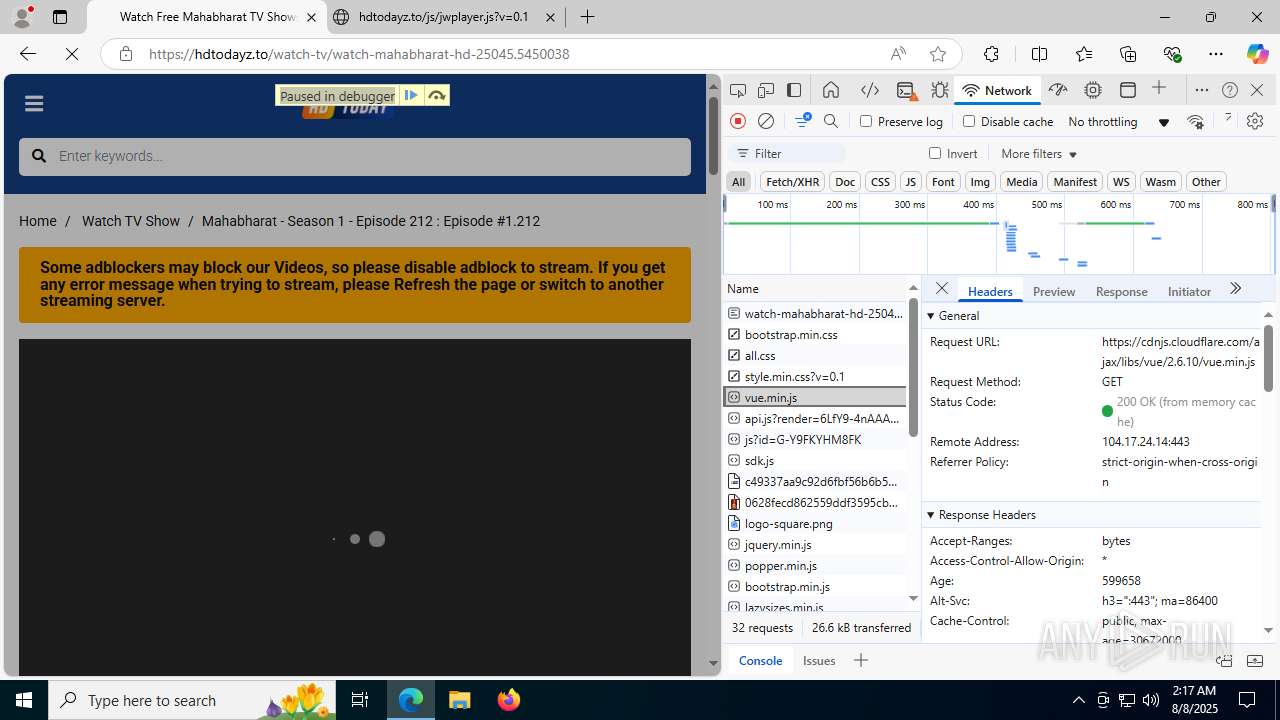Image resolution: width=1280 pixels, height=720 pixels.
Task: Filter requests by WS type
Action: [1121, 181]
